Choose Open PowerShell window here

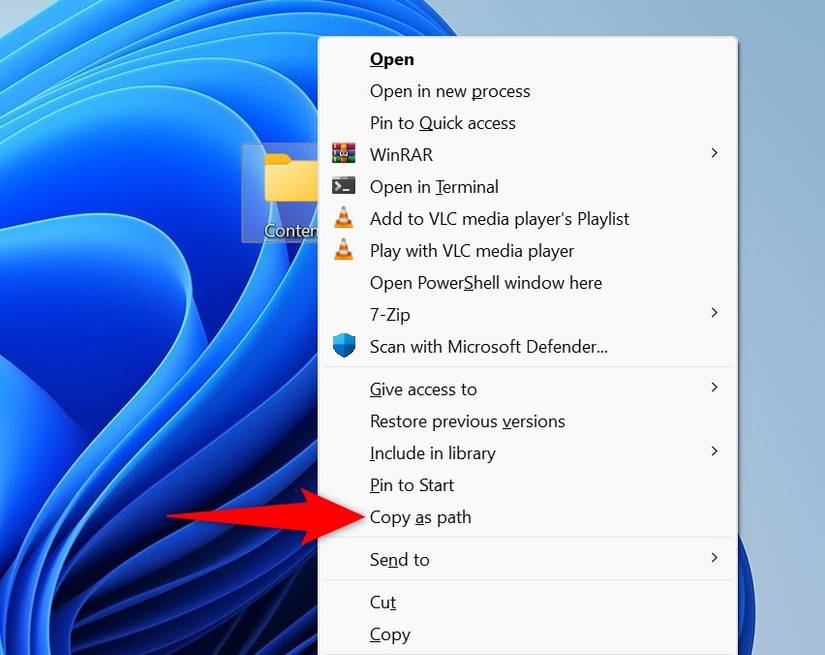tap(485, 283)
